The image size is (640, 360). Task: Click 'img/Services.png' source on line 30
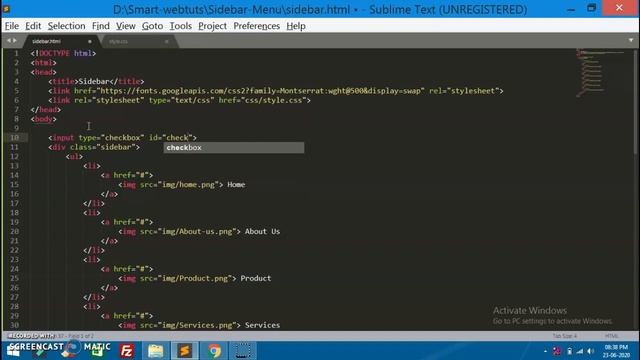197,325
